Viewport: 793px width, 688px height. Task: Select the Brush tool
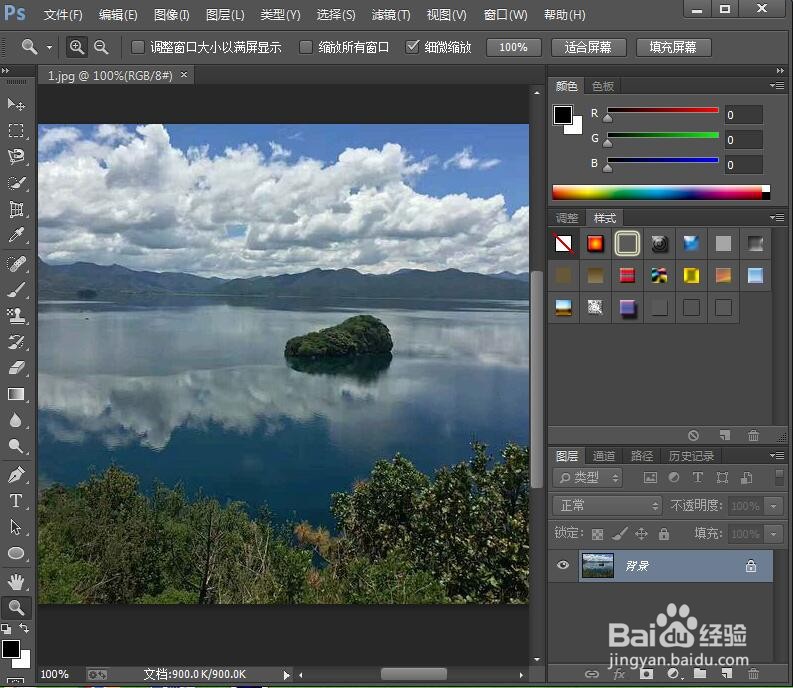(16, 290)
